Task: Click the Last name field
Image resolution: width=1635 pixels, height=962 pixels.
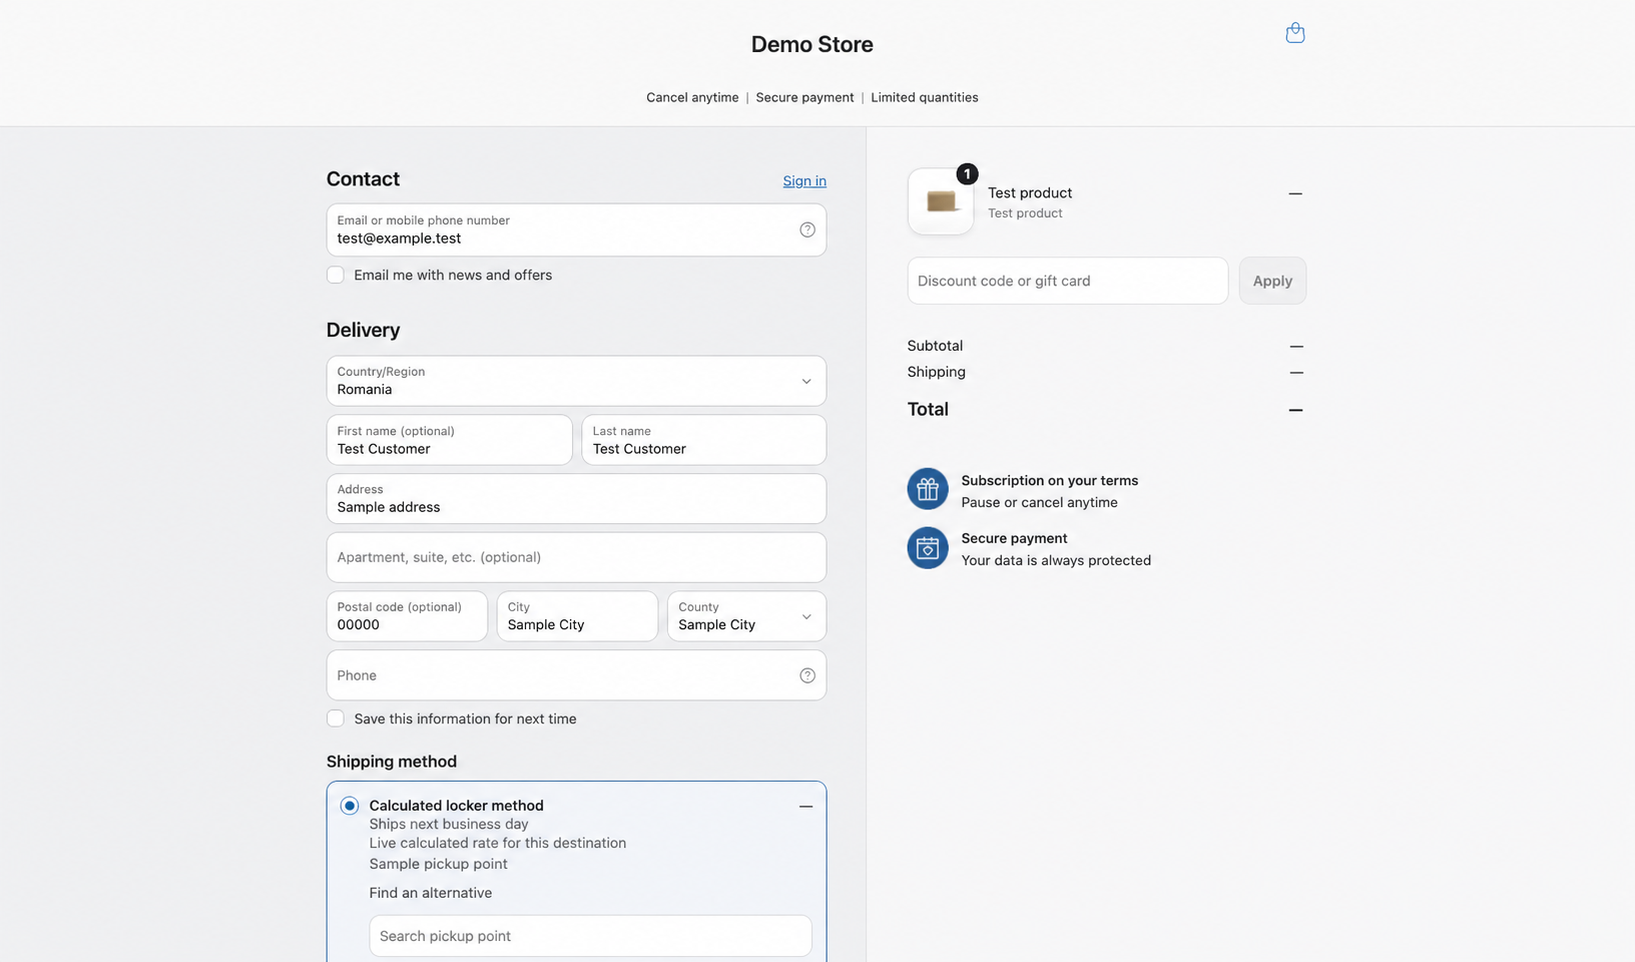Action: tap(704, 440)
